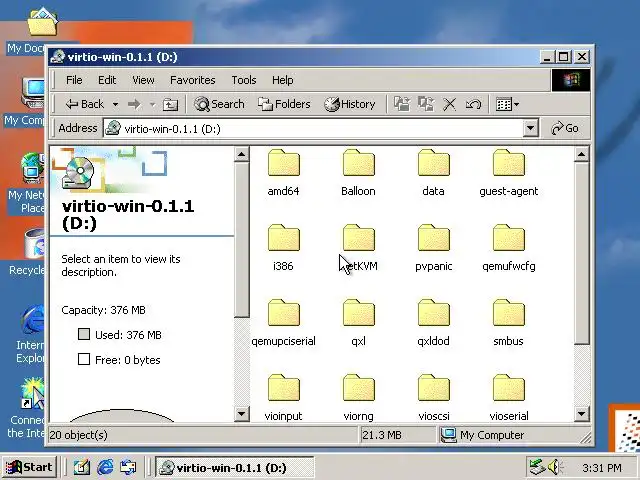Expand the Address bar dropdown
Viewport: 640px width, 480px height.
pos(530,129)
